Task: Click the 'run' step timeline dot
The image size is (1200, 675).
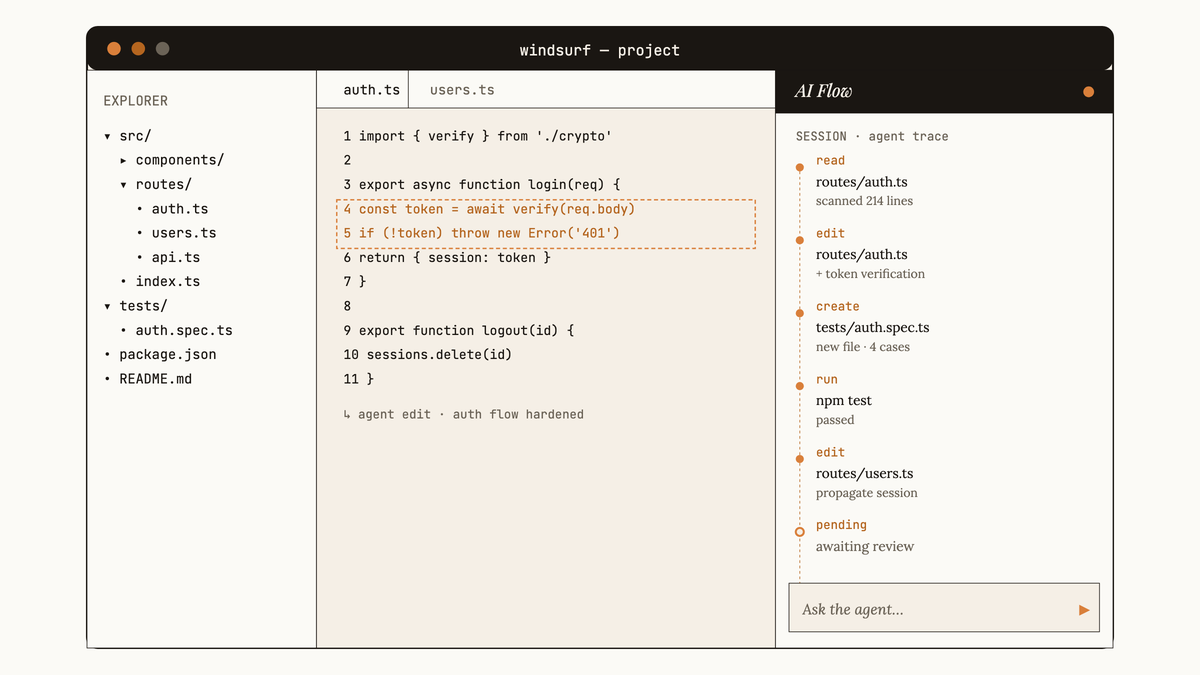Action: point(800,386)
